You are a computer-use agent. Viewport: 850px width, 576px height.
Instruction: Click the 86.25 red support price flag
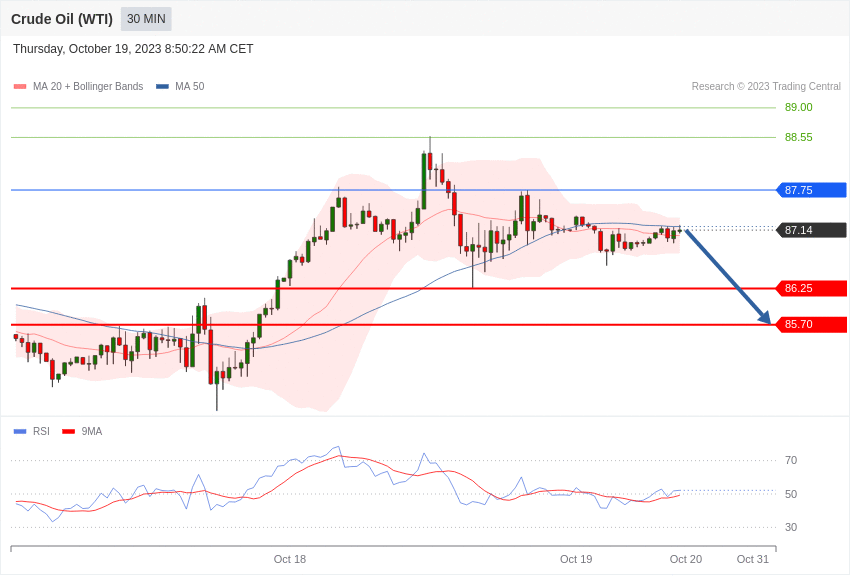[811, 288]
